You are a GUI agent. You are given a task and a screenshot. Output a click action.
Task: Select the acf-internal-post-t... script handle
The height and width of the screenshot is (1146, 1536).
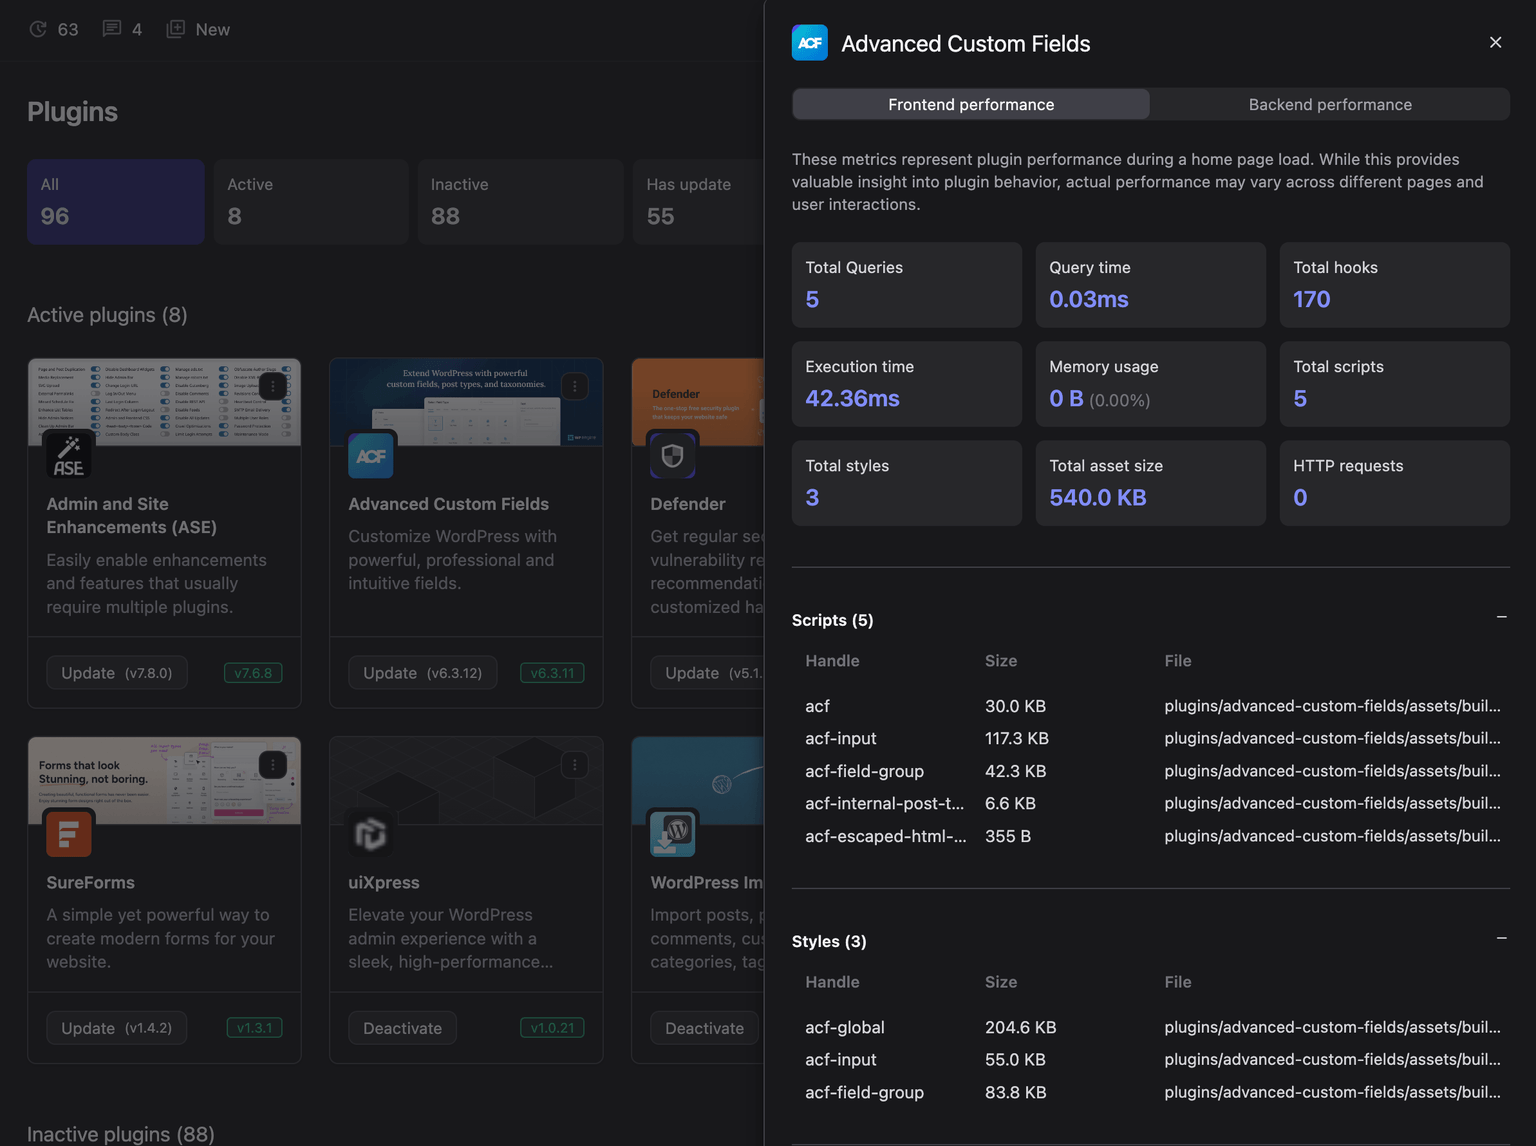885,803
